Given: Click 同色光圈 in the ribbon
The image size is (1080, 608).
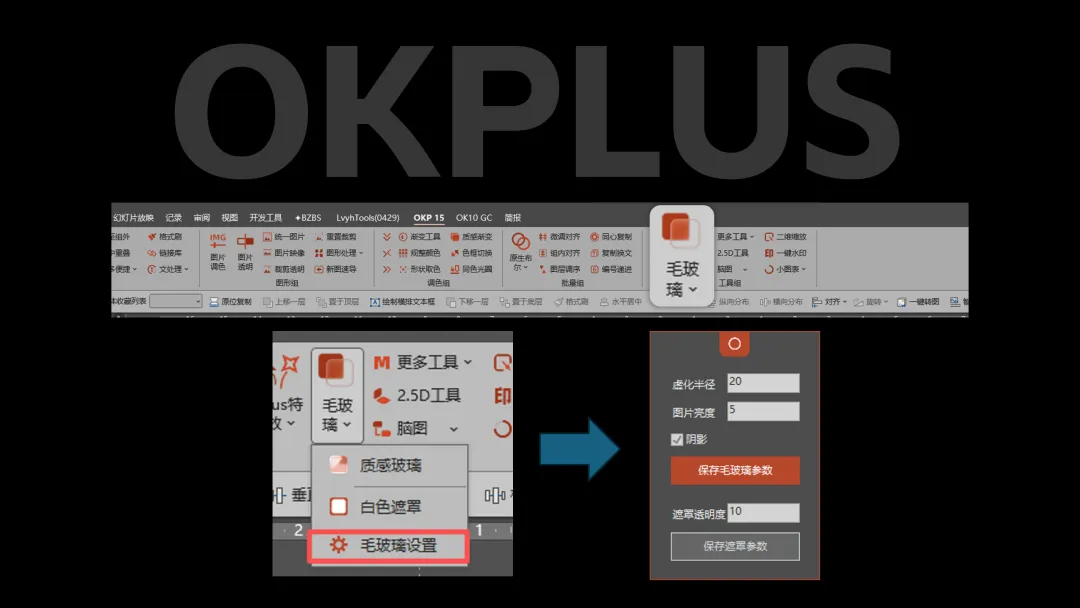Looking at the screenshot, I should [x=471, y=269].
